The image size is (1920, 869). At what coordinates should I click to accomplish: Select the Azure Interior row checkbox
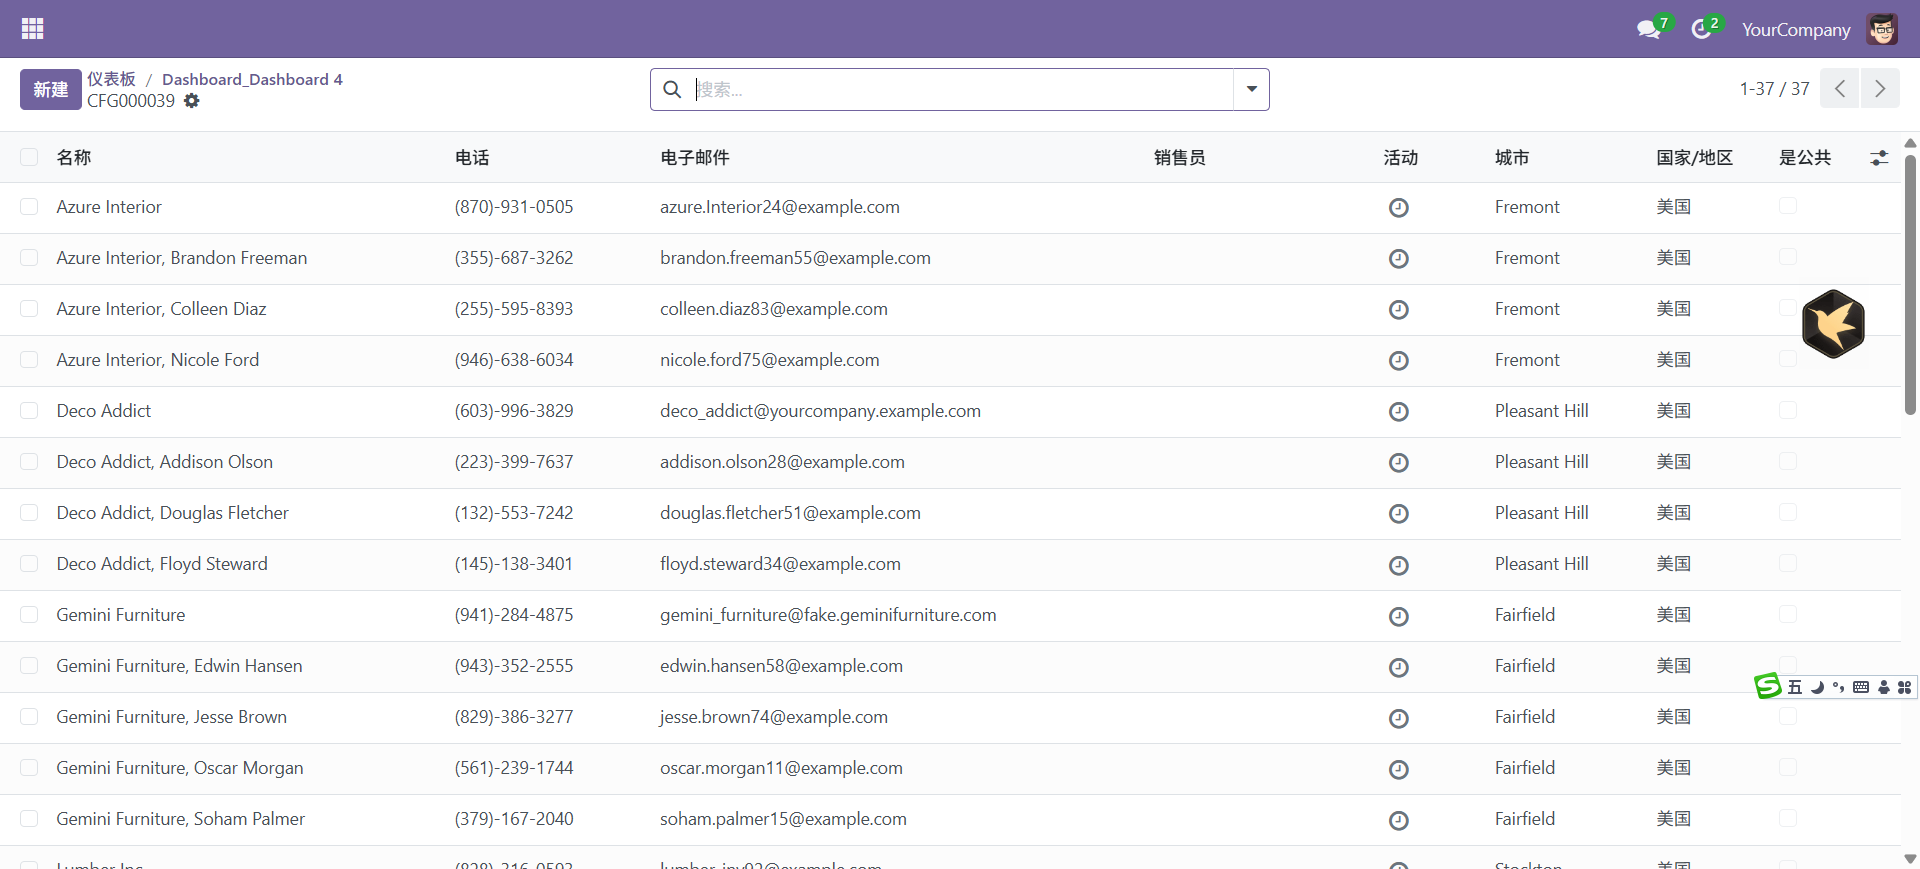29,207
